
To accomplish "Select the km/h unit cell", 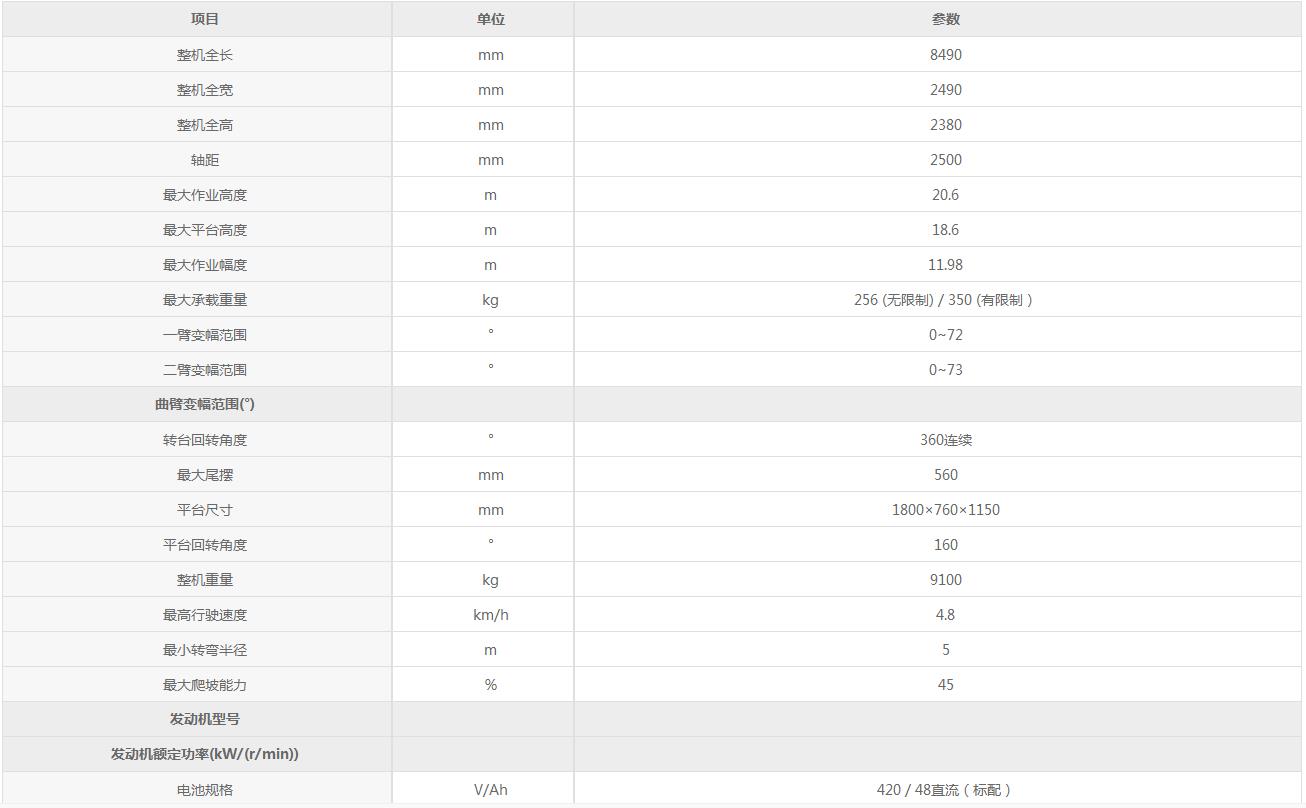I will click(x=490, y=615).
